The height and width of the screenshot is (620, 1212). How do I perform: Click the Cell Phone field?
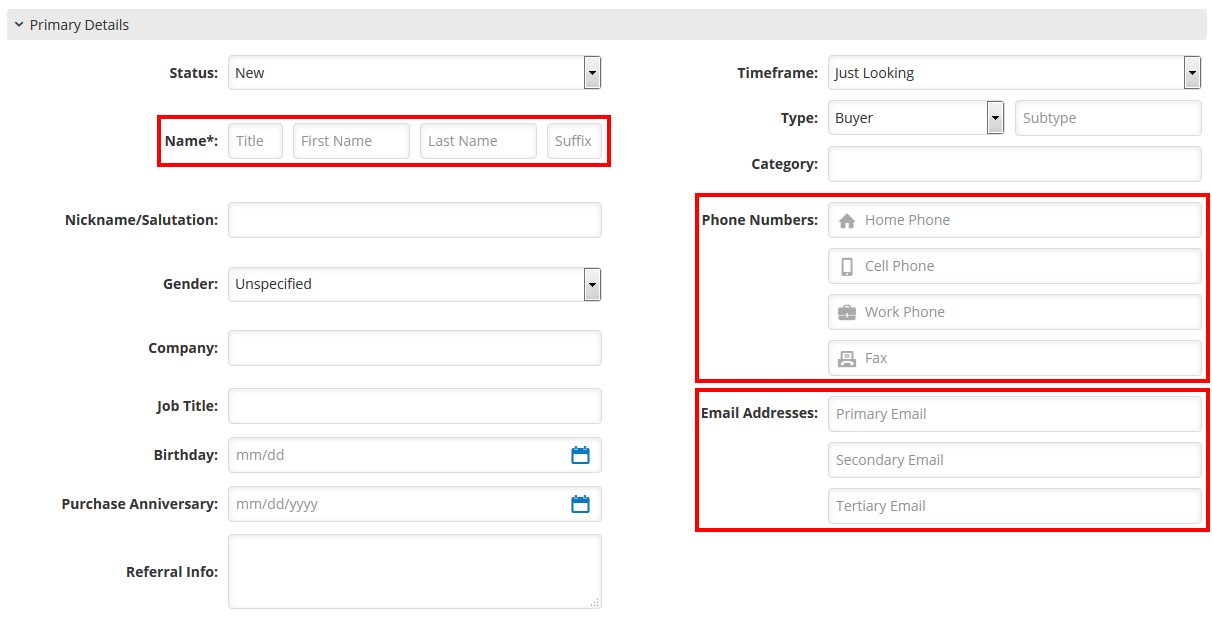point(1015,266)
